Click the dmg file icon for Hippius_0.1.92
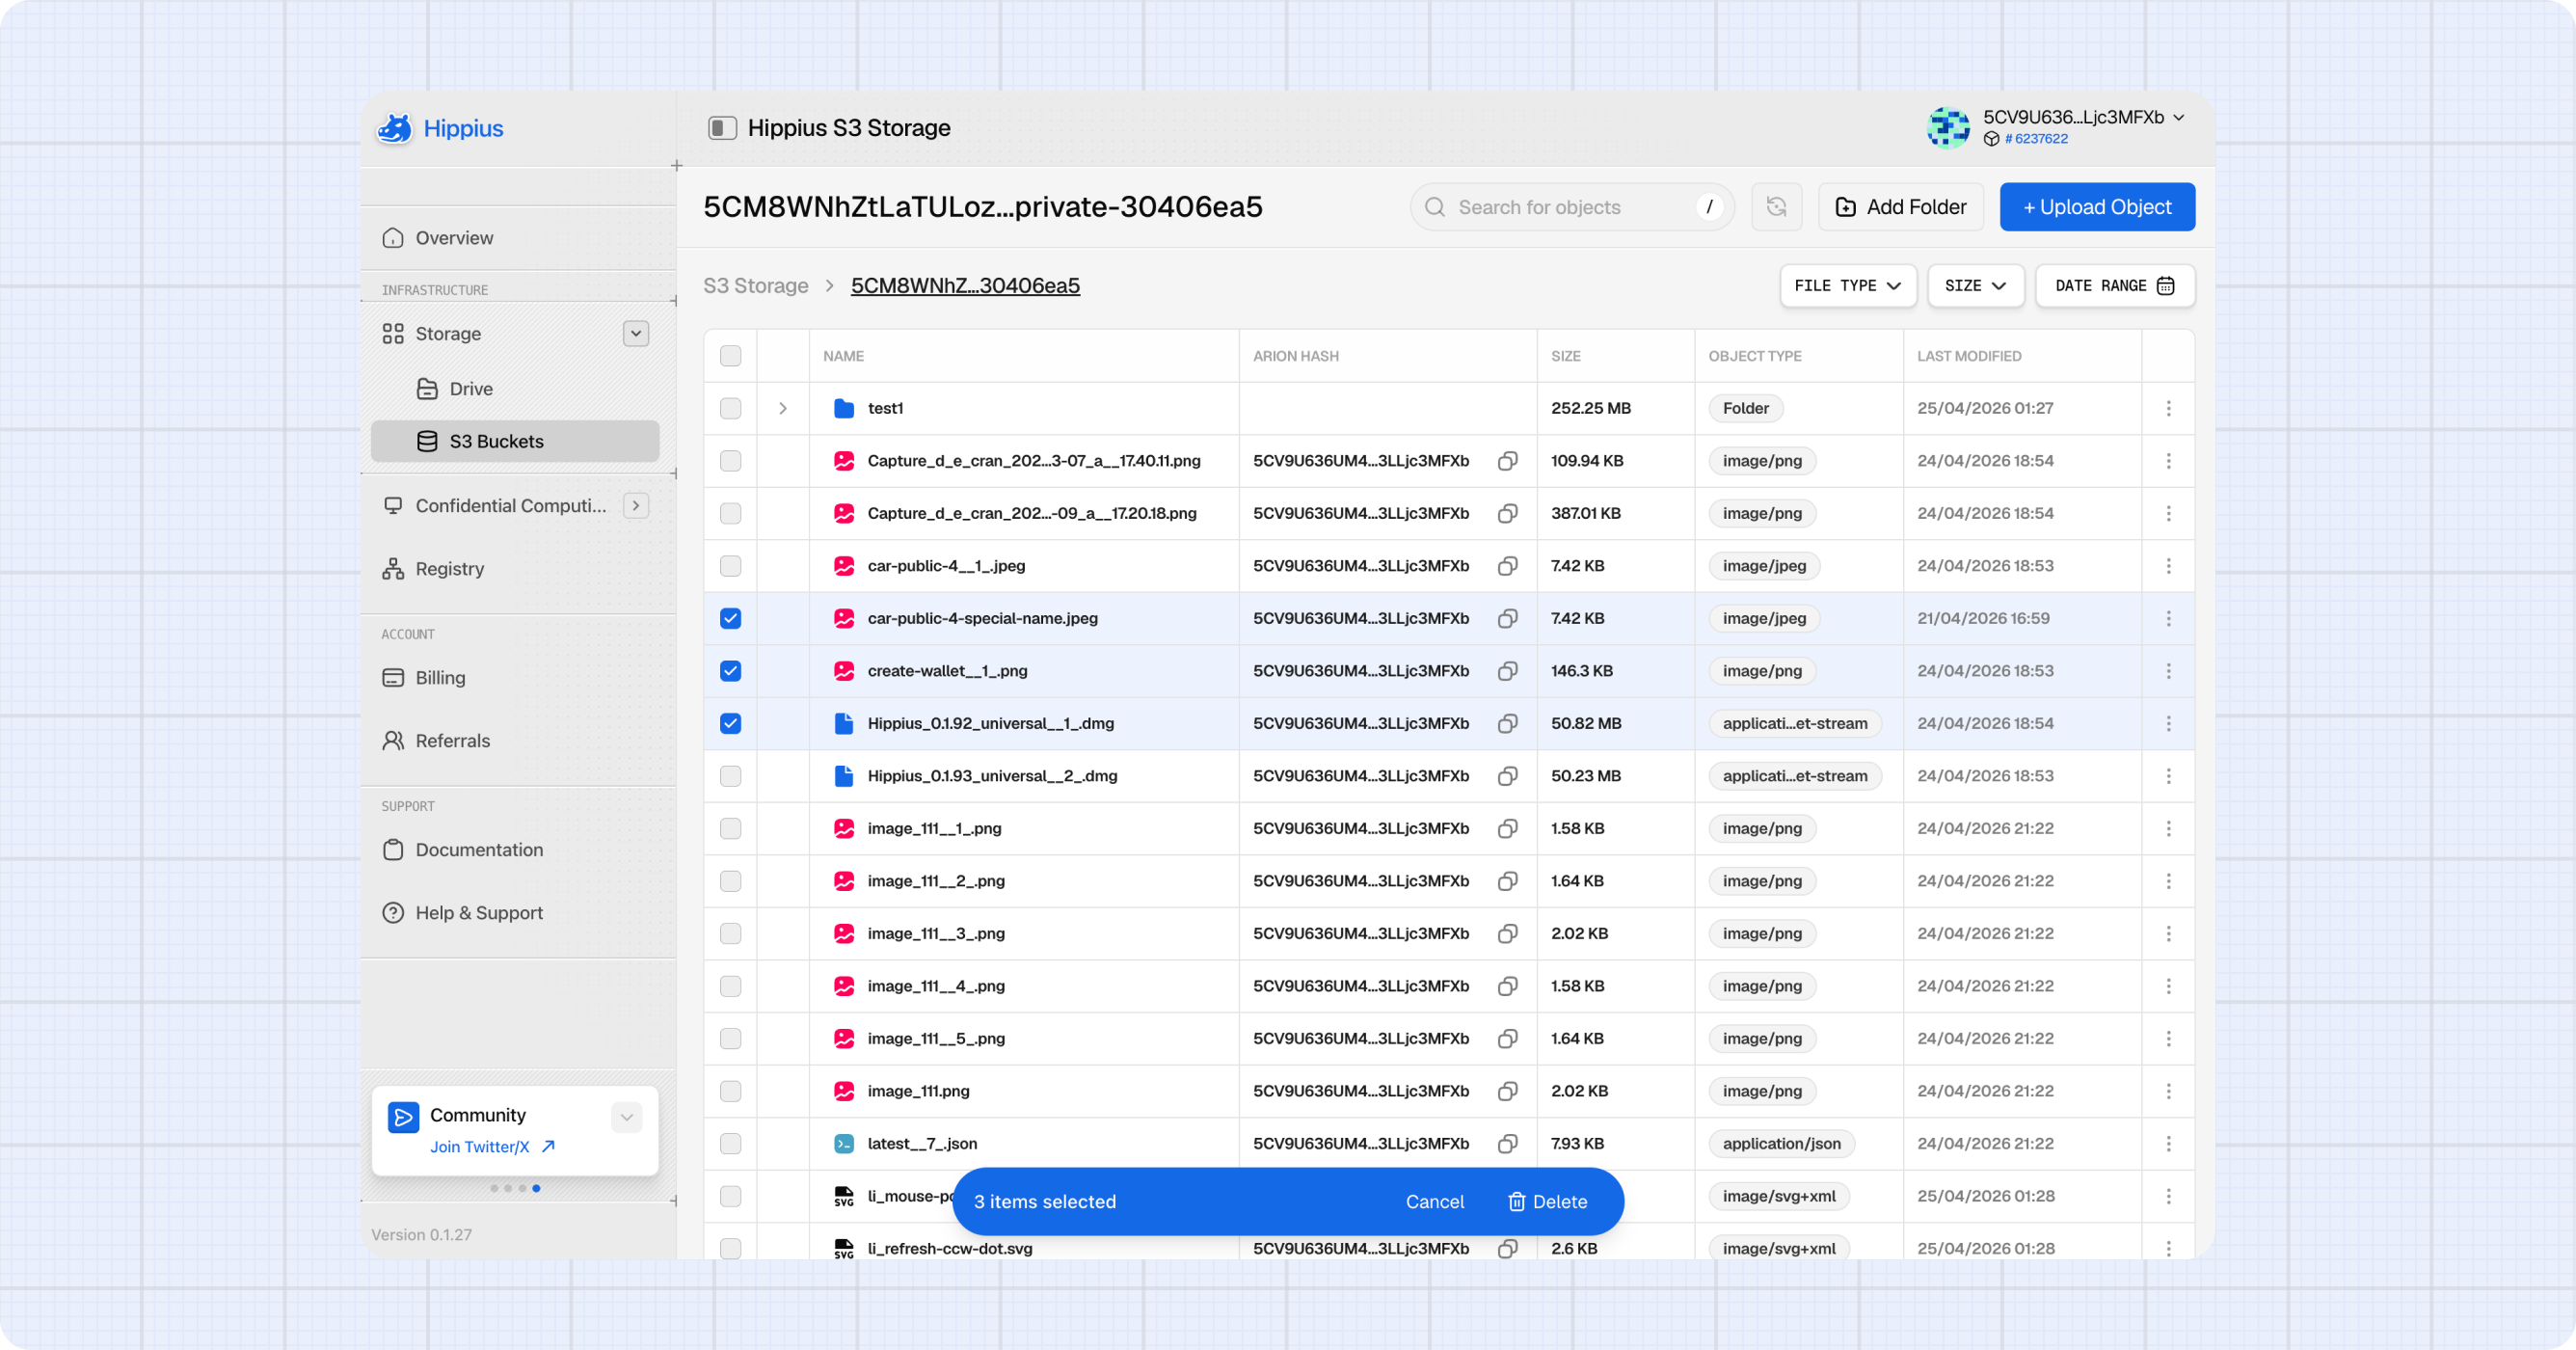Image resolution: width=2576 pixels, height=1350 pixels. 844,723
